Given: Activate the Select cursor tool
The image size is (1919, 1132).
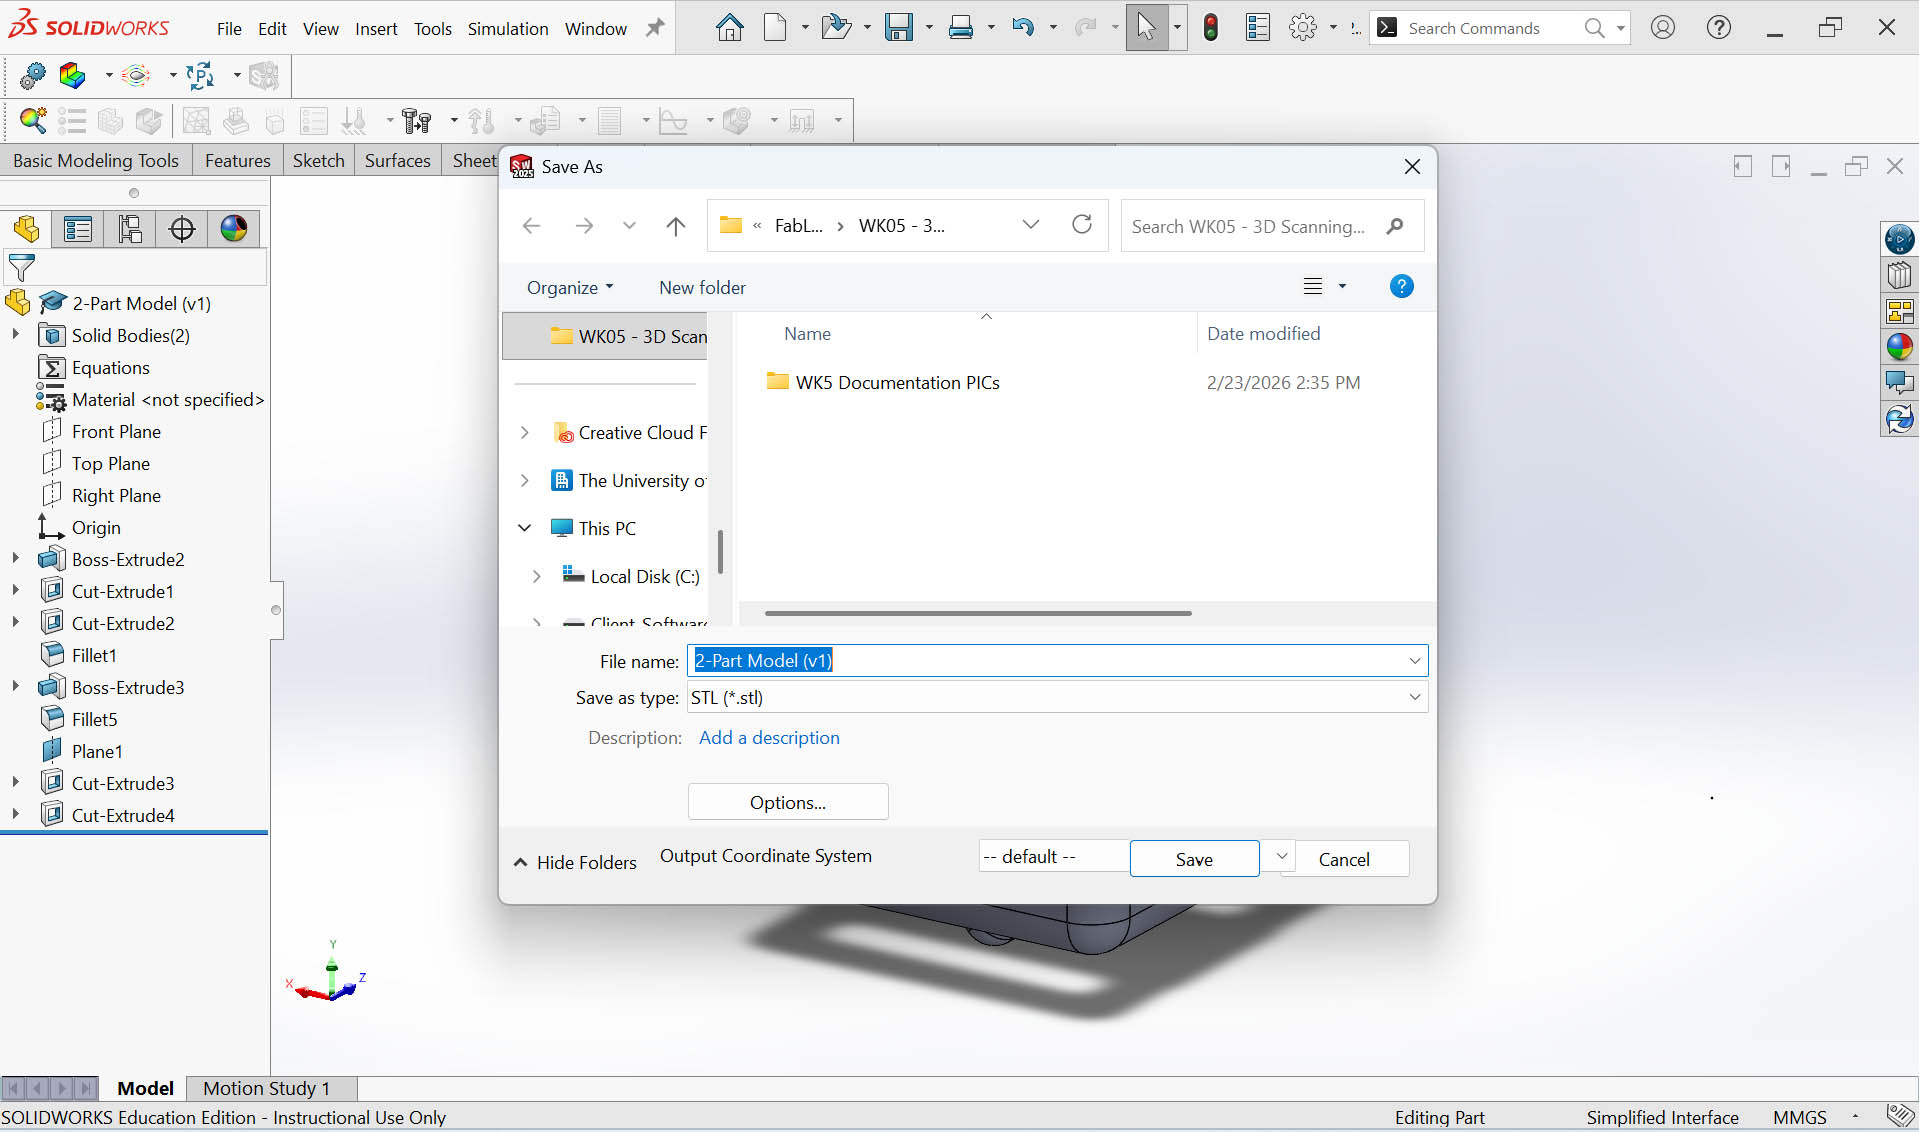Looking at the screenshot, I should [x=1146, y=28].
